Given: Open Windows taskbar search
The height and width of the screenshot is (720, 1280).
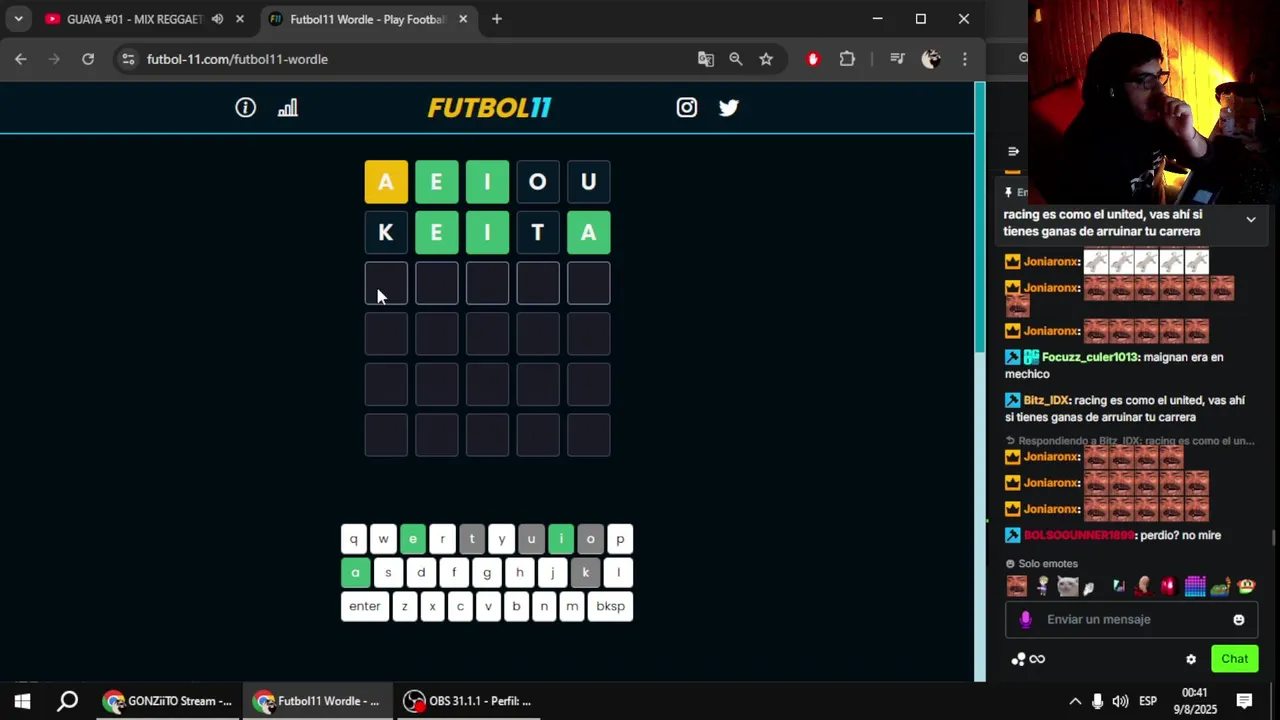Looking at the screenshot, I should 67,701.
